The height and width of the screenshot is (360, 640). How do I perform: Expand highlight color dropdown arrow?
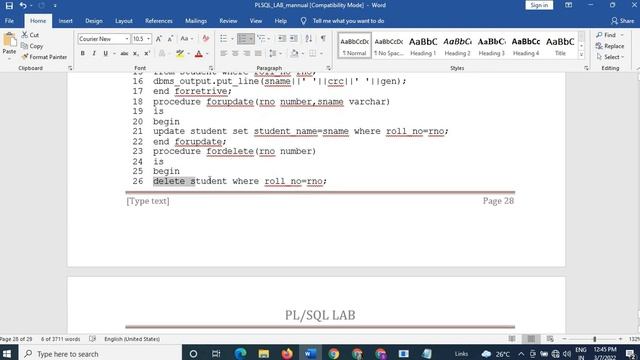189,53
